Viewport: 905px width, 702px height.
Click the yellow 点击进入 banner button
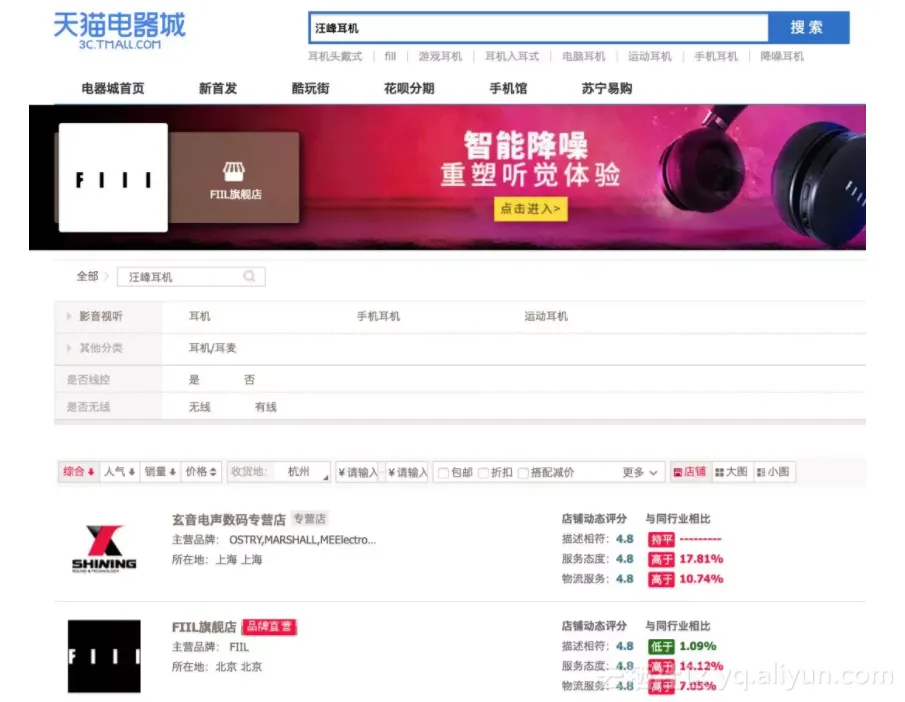click(530, 209)
